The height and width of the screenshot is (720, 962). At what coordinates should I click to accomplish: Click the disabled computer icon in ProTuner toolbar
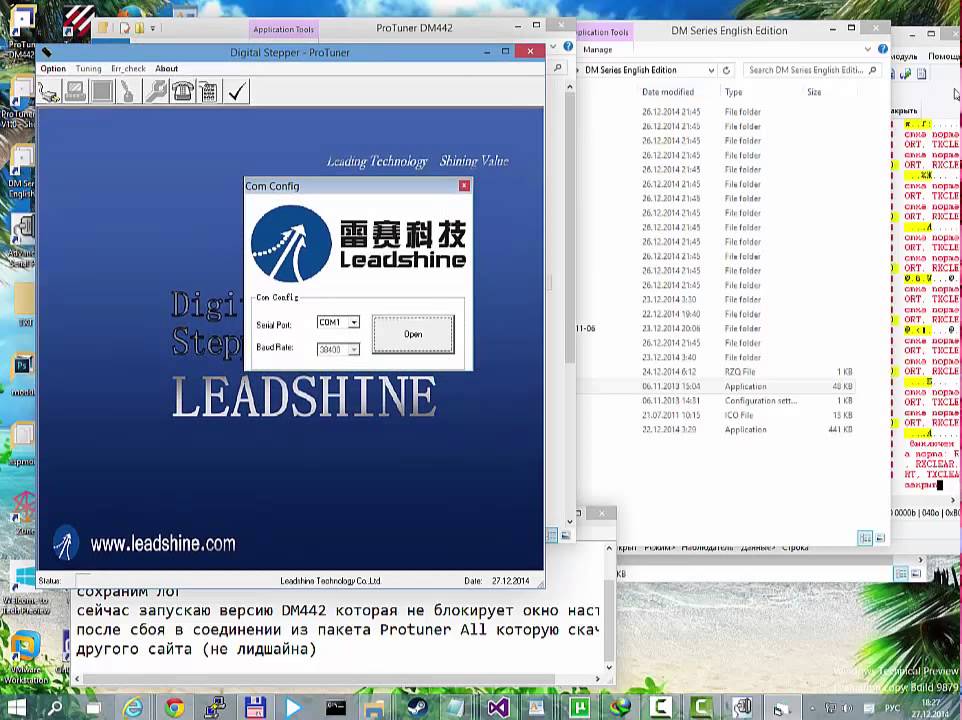[x=75, y=91]
